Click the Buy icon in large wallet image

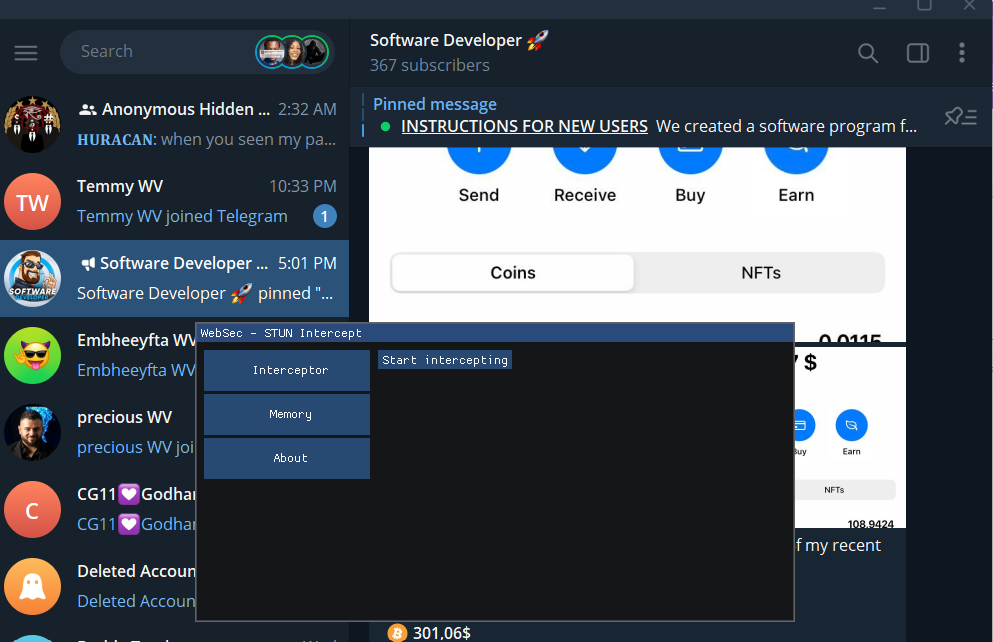click(x=690, y=160)
